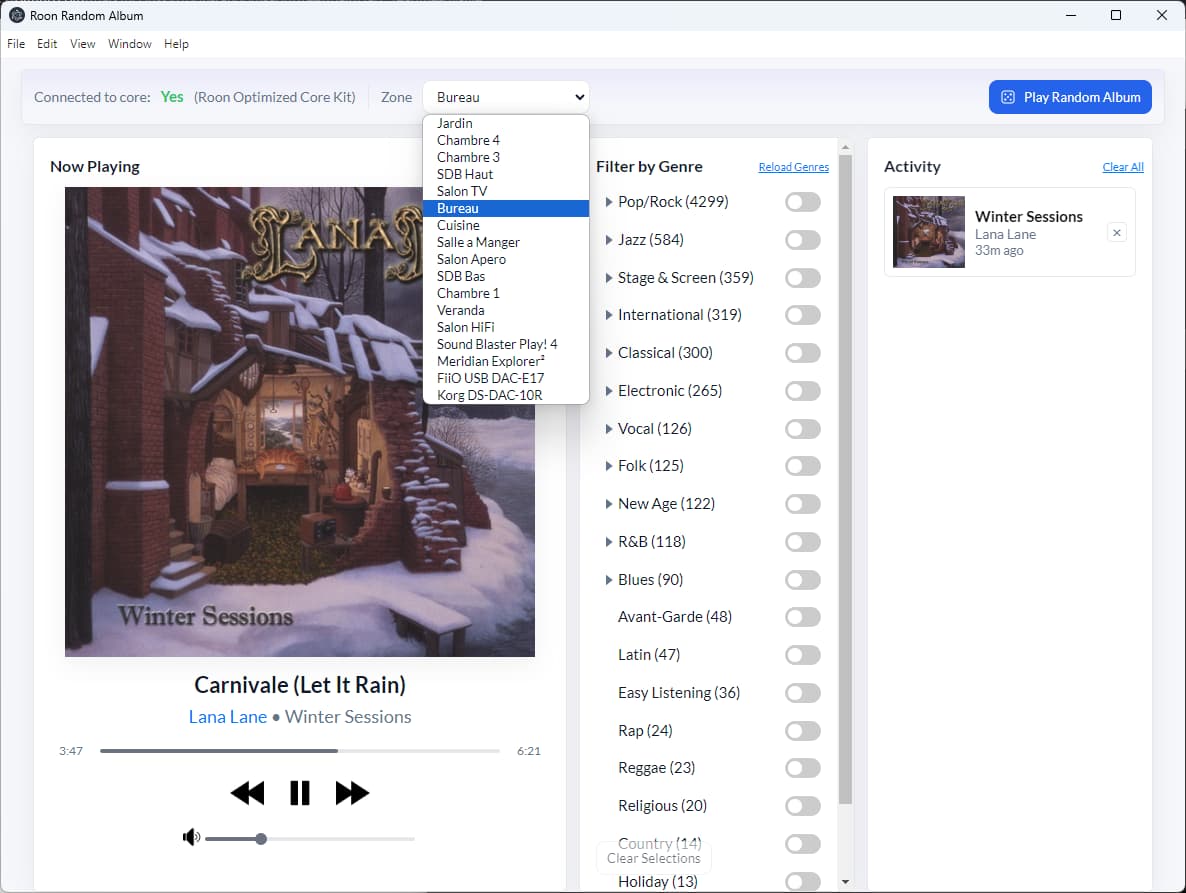Open the Help menu
This screenshot has width=1186, height=893.
176,44
